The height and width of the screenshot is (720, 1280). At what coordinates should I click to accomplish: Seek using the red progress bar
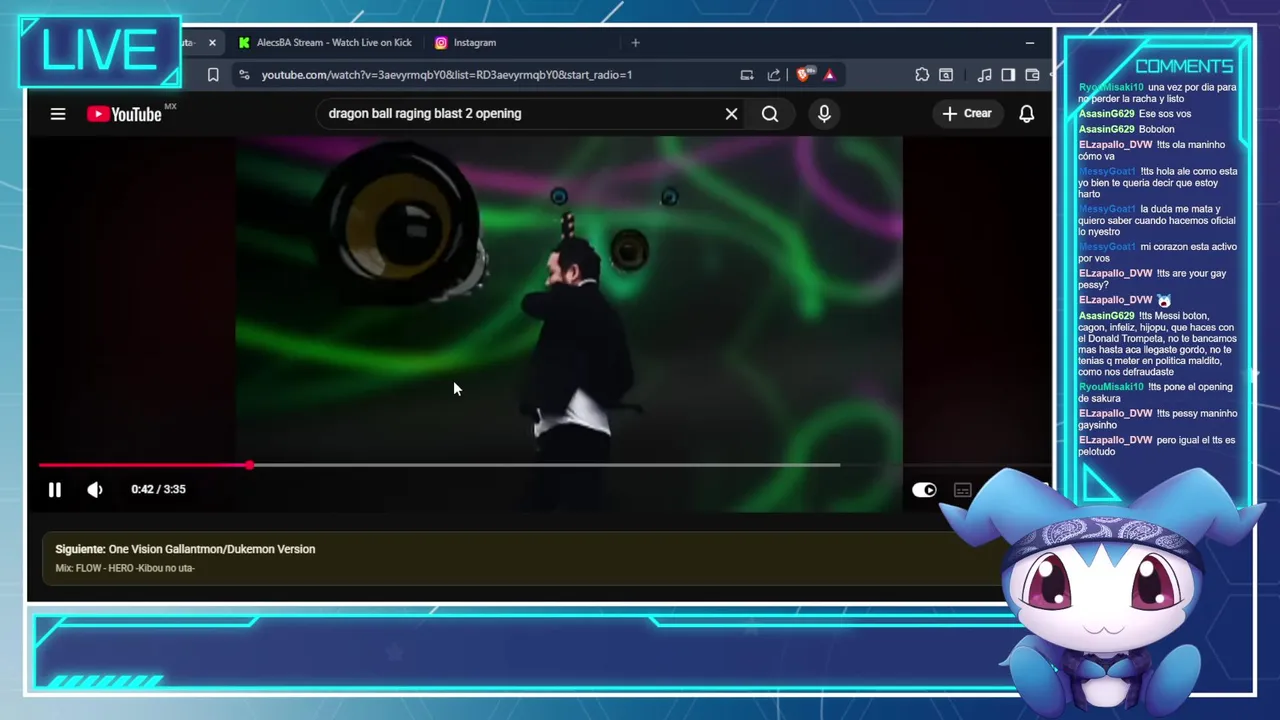[144, 465]
